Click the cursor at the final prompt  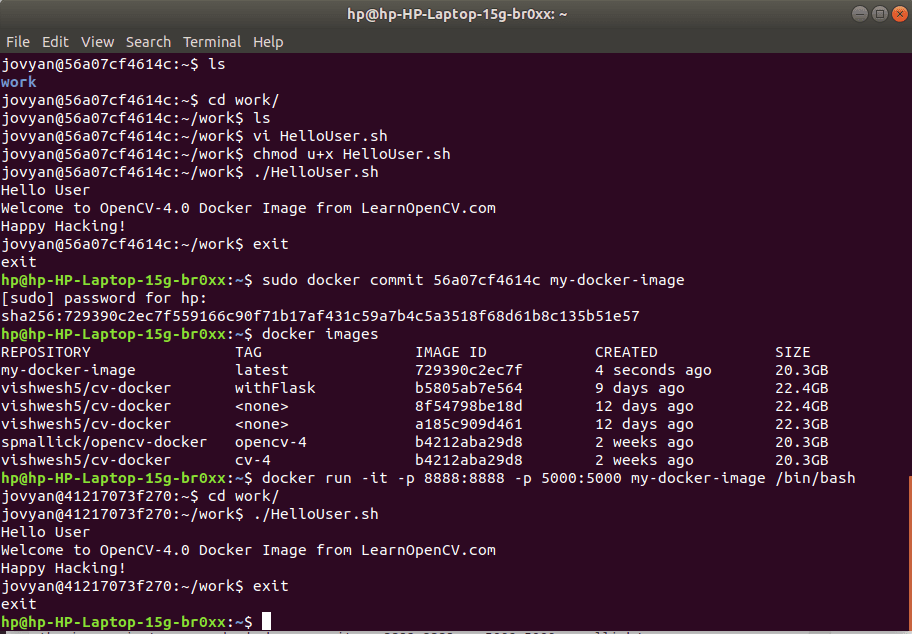tap(266, 622)
